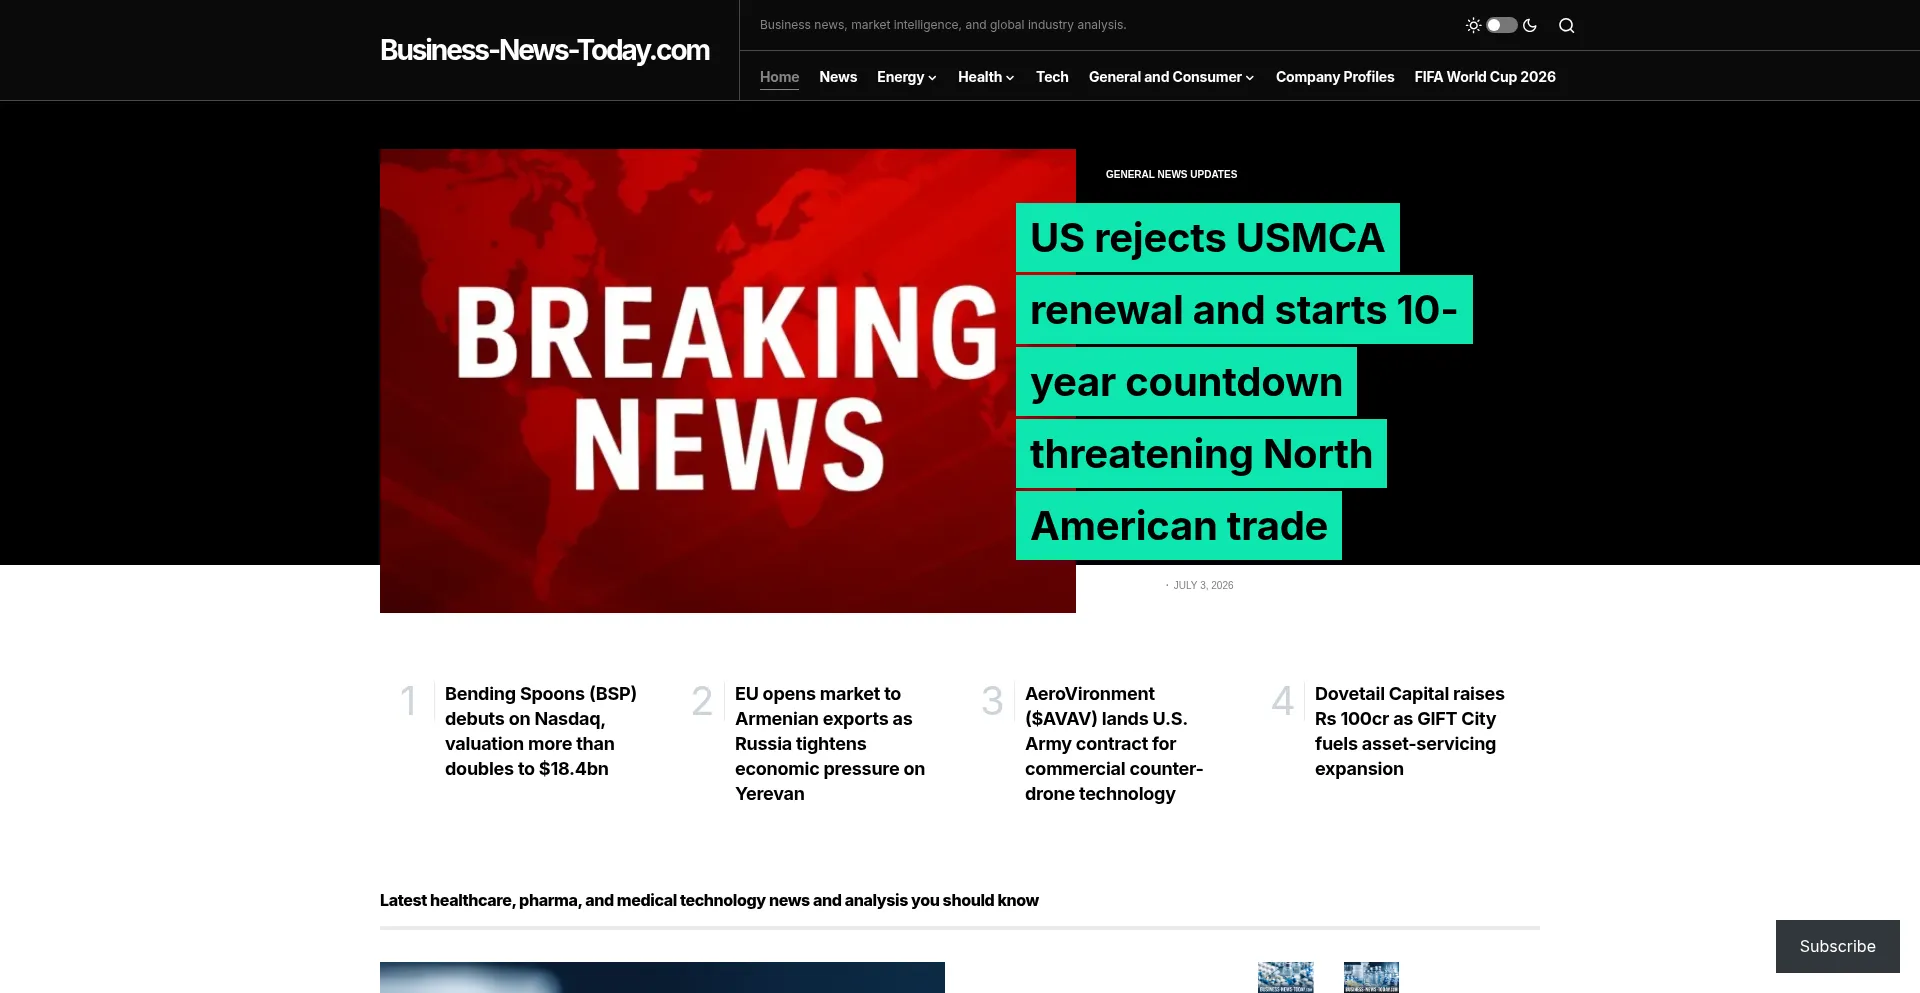Expand the Energy menu chevron
The height and width of the screenshot is (993, 1920).
(x=932, y=78)
